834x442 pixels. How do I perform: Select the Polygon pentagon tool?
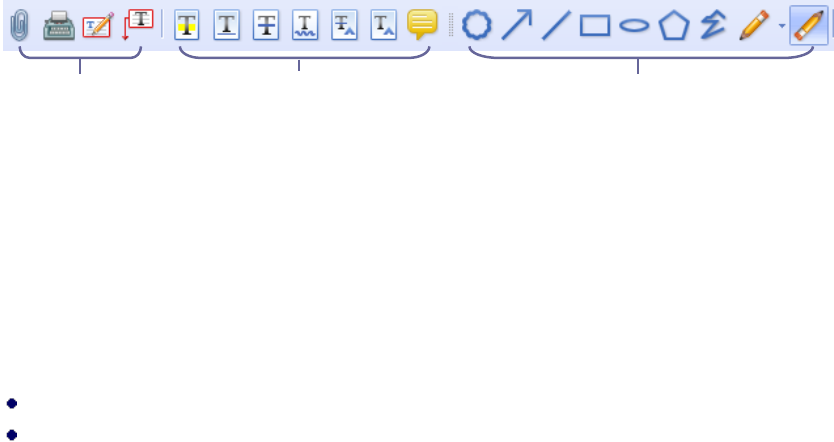674,26
